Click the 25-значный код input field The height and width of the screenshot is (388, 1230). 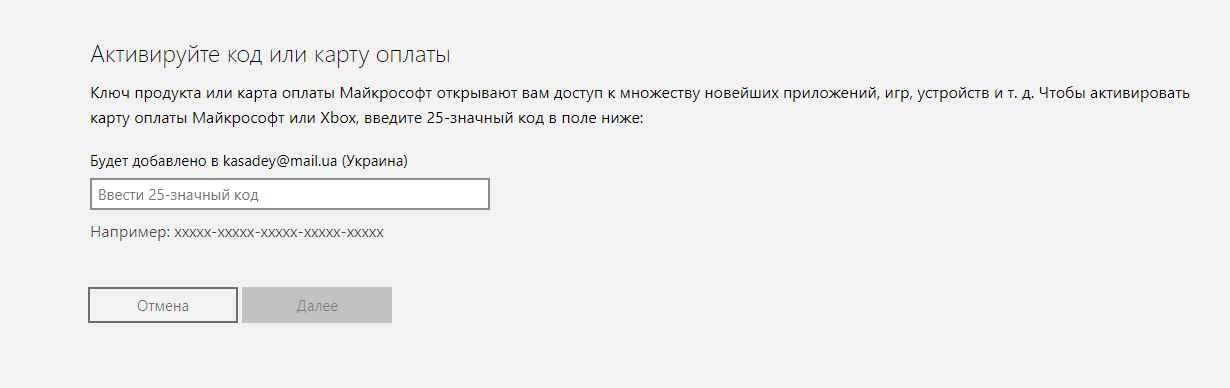click(290, 194)
